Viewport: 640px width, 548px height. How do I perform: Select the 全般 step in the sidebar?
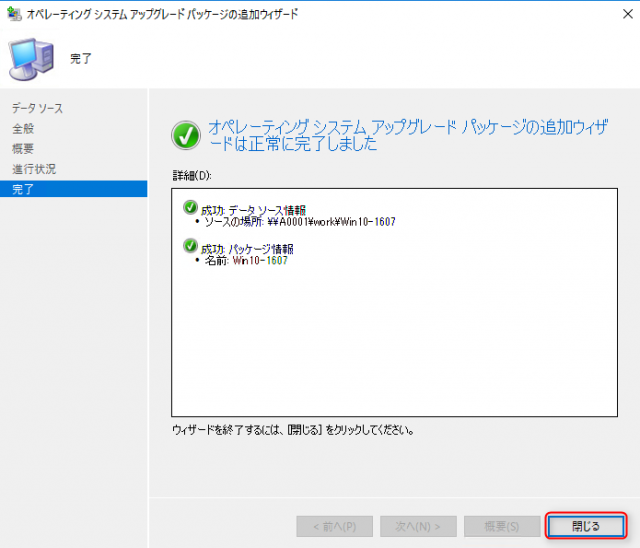[23, 128]
